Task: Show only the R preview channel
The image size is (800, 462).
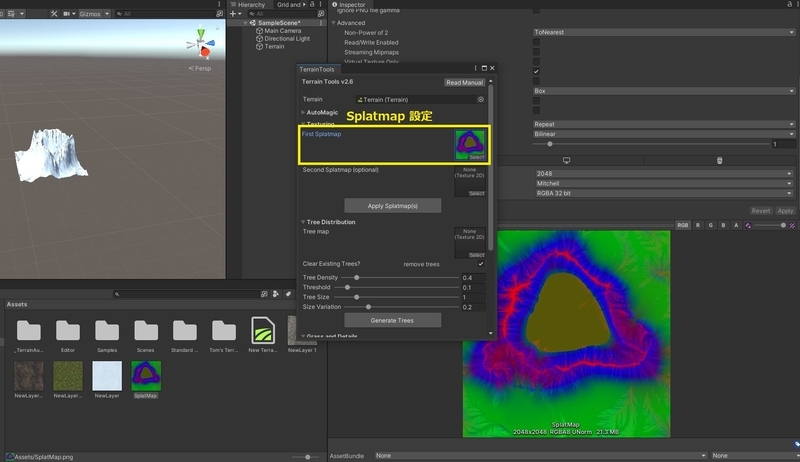Action: pyautogui.click(x=698, y=225)
